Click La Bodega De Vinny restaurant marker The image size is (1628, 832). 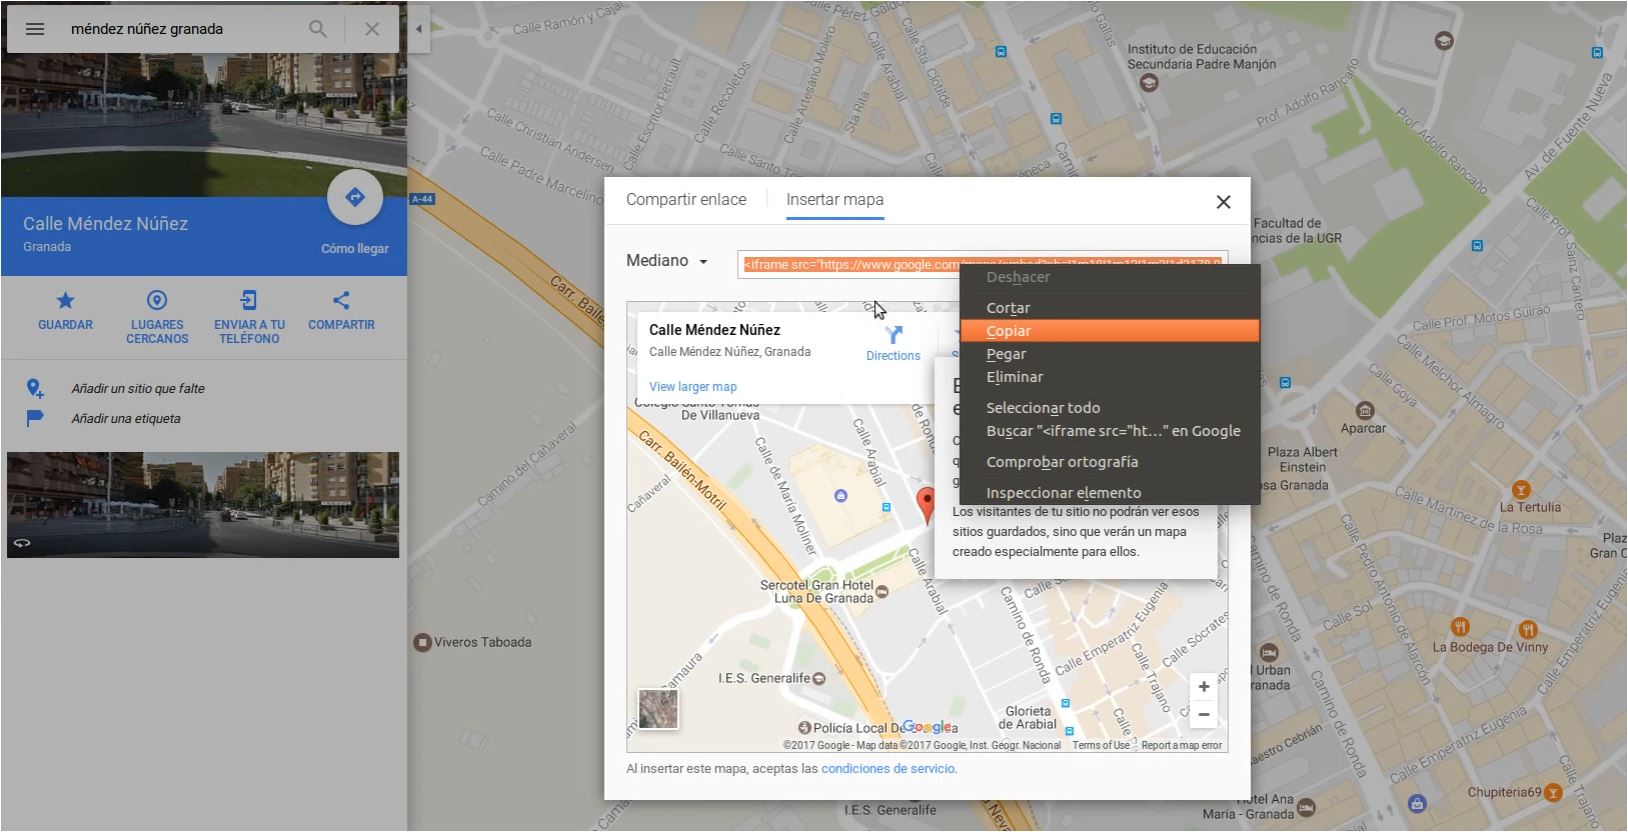click(x=1461, y=628)
